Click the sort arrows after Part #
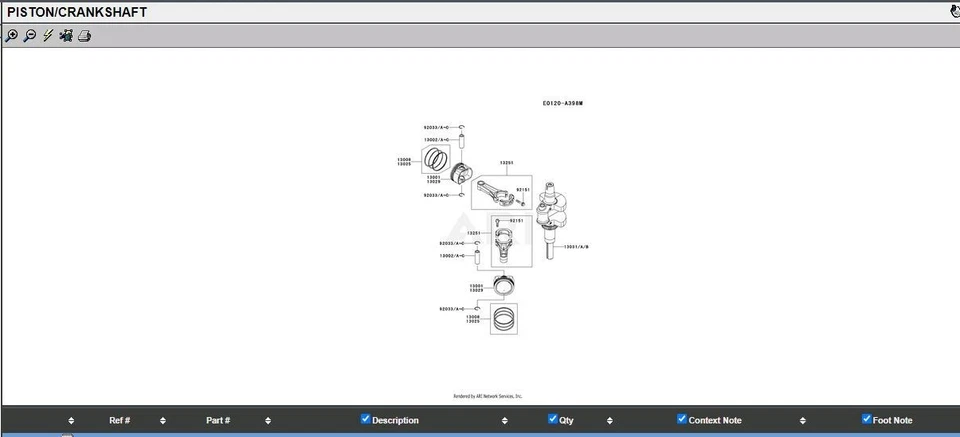This screenshot has width=960, height=437. pyautogui.click(x=268, y=421)
